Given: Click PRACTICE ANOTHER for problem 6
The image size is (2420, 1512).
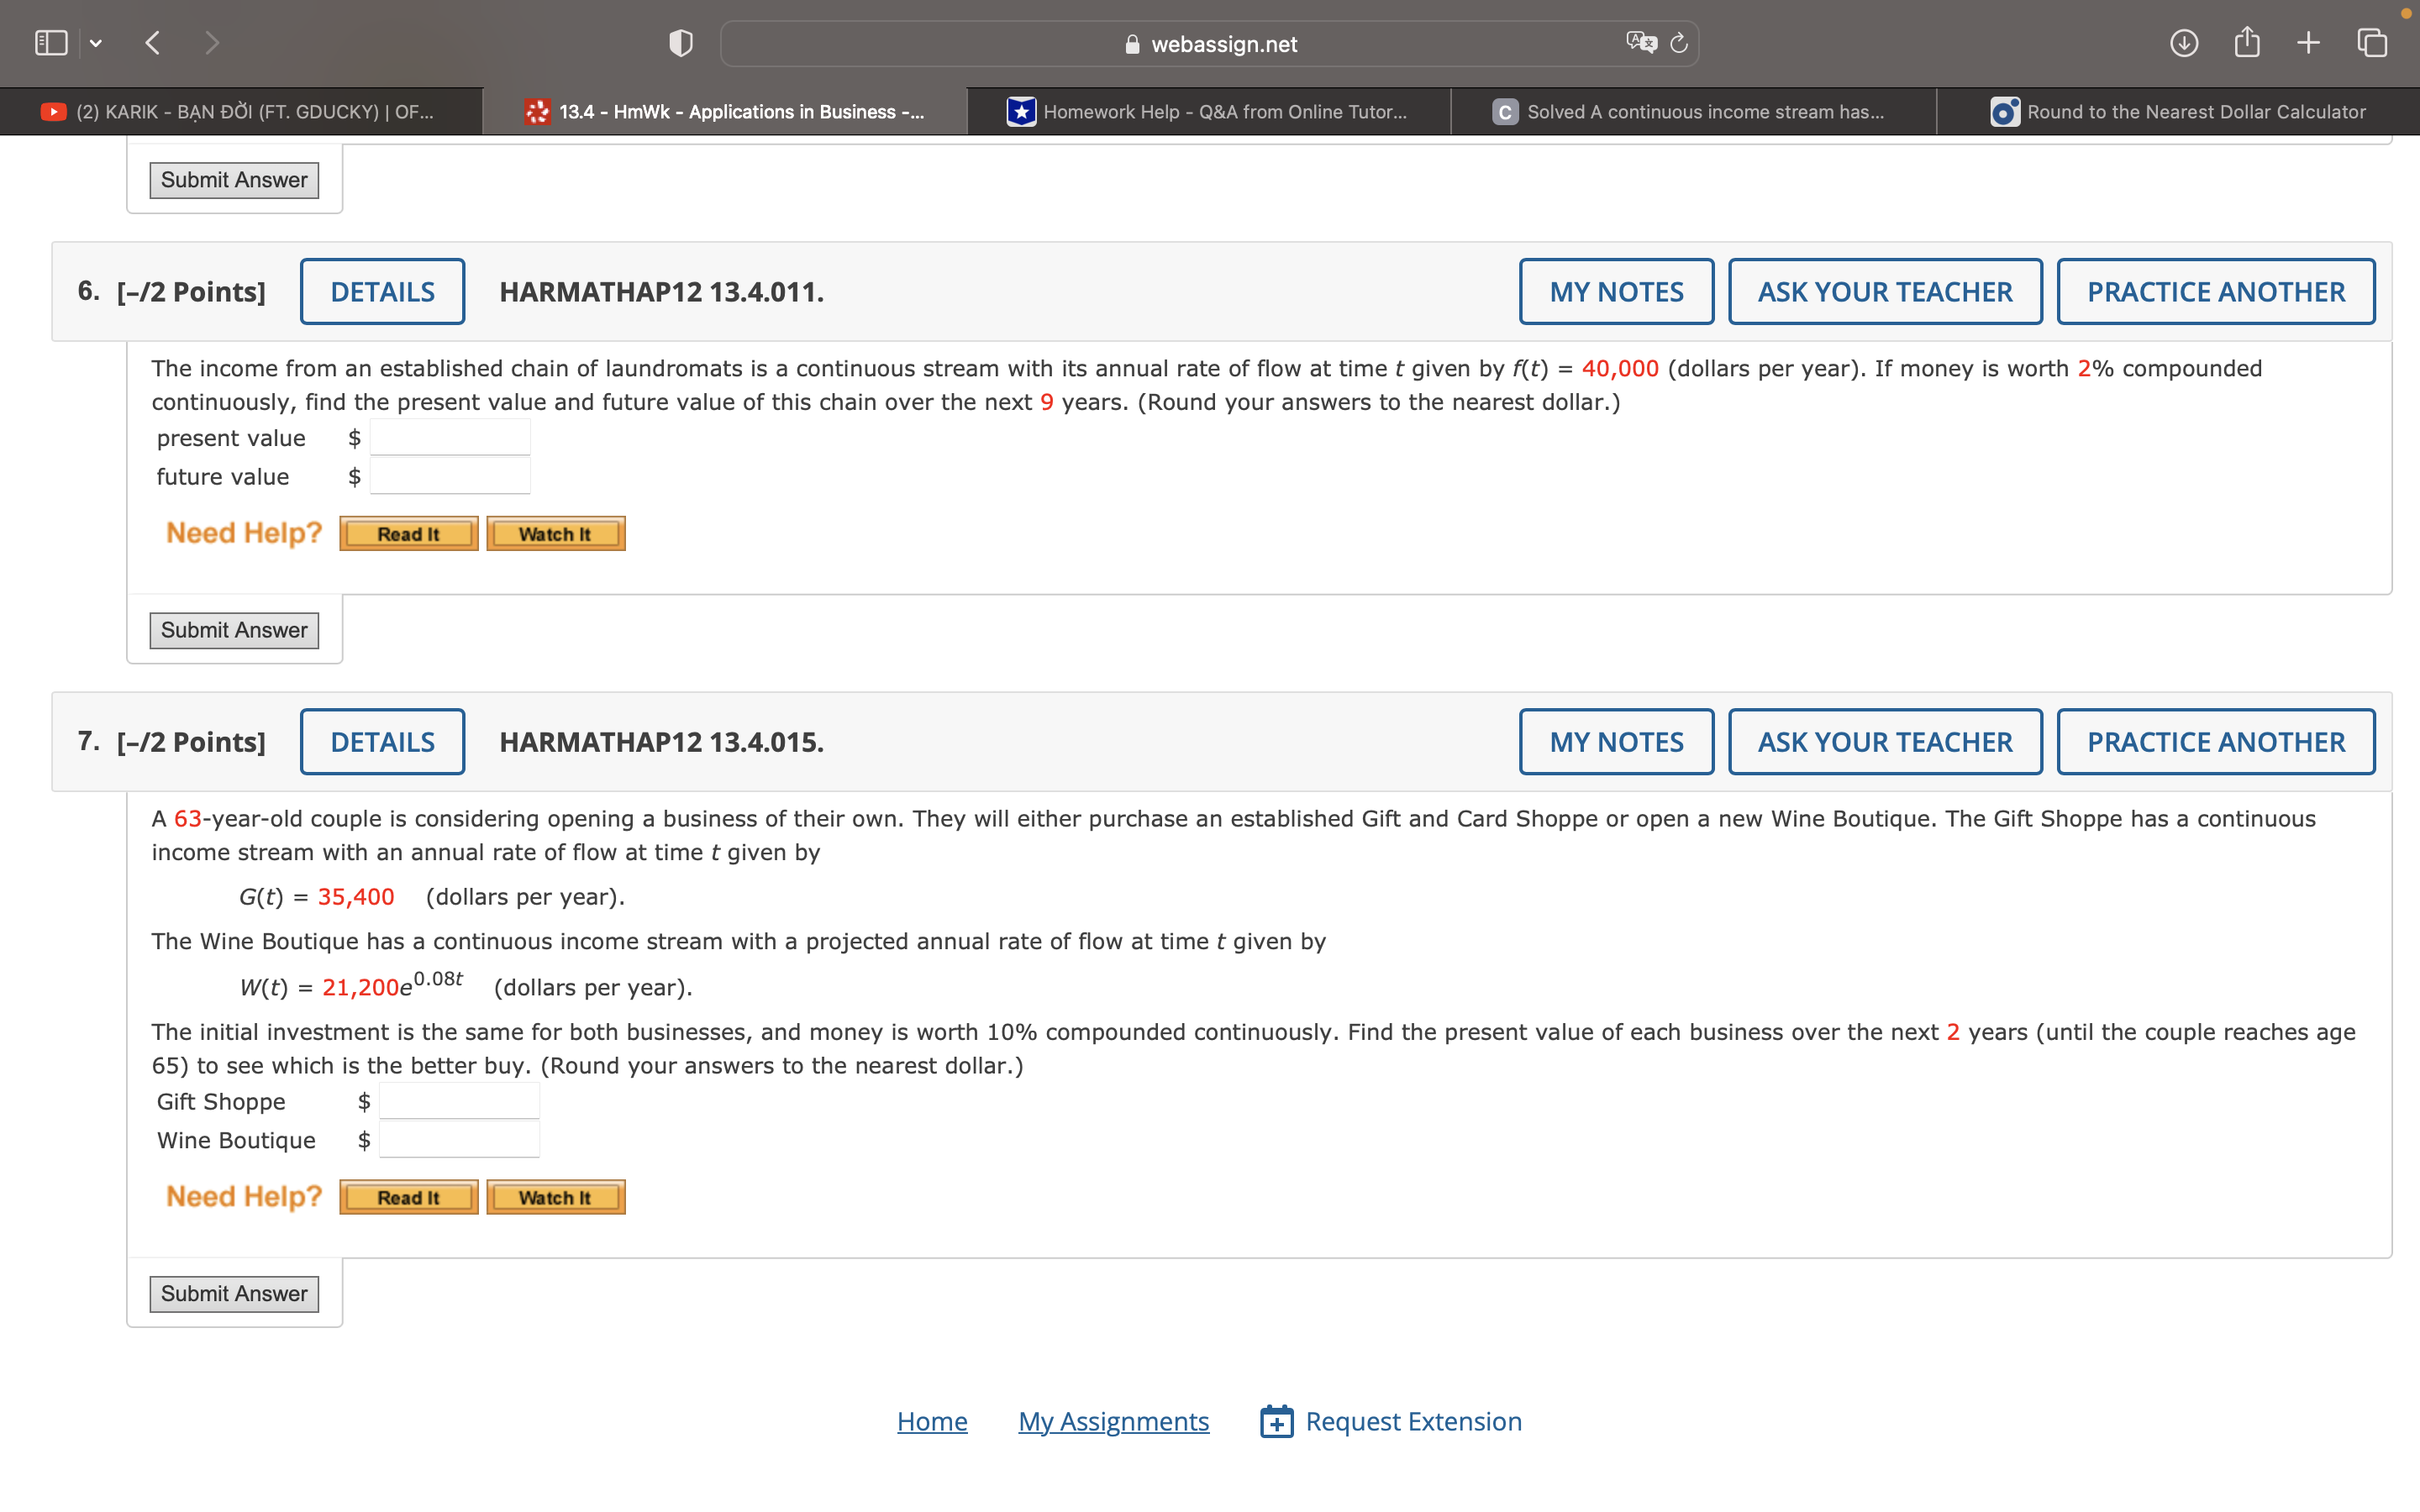Looking at the screenshot, I should (x=2214, y=291).
